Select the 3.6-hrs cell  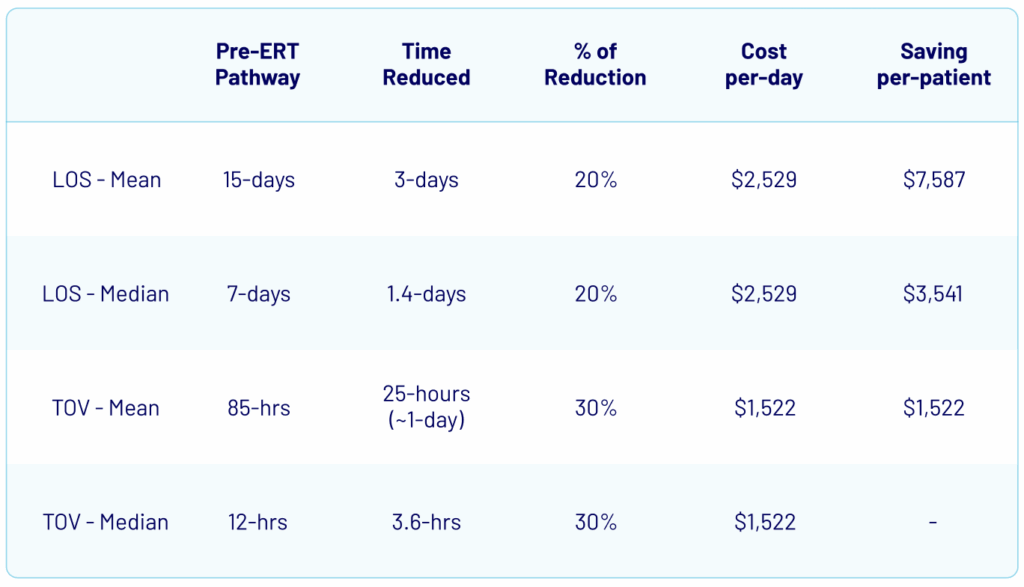tap(426, 522)
